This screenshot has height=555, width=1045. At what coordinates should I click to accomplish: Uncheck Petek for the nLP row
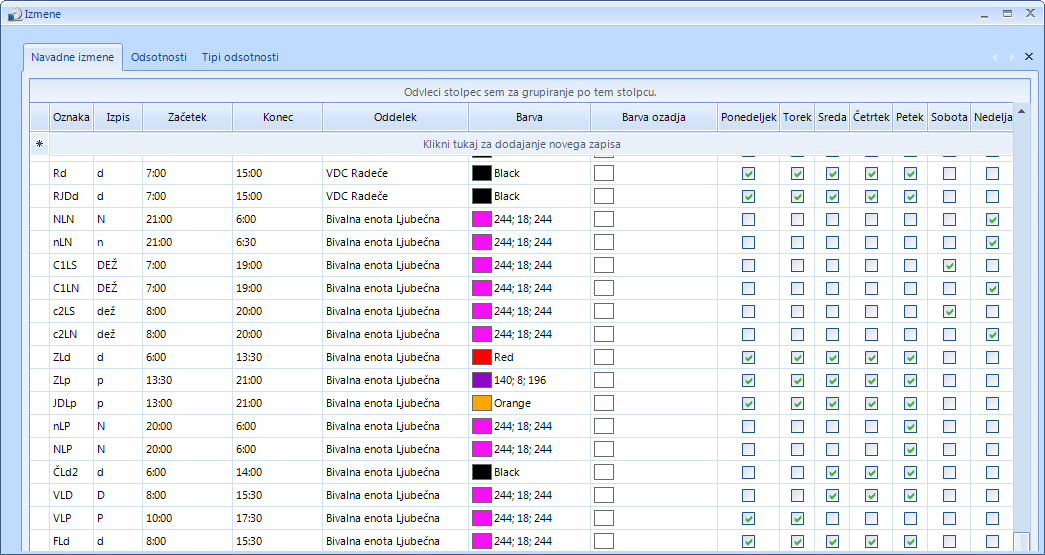coord(910,426)
